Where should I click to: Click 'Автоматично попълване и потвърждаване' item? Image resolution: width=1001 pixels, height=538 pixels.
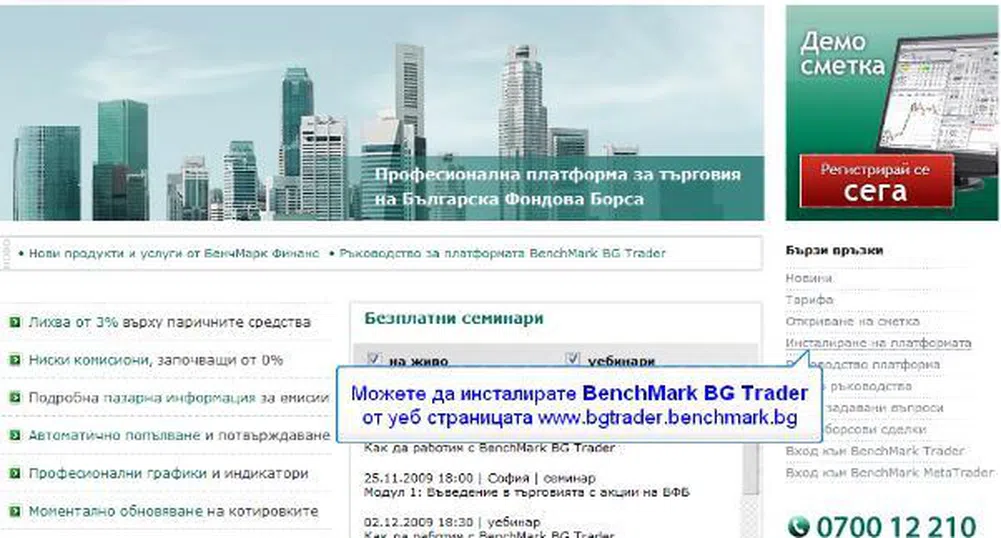tap(179, 435)
